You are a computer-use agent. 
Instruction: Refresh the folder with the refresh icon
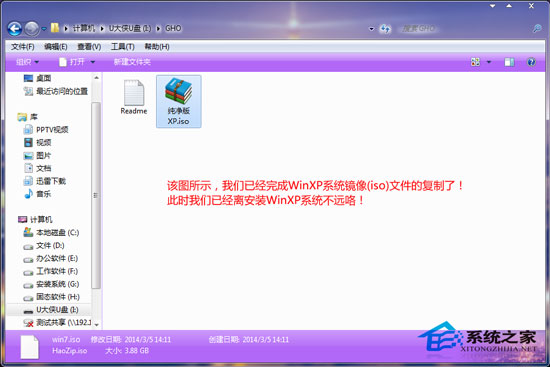(x=385, y=29)
